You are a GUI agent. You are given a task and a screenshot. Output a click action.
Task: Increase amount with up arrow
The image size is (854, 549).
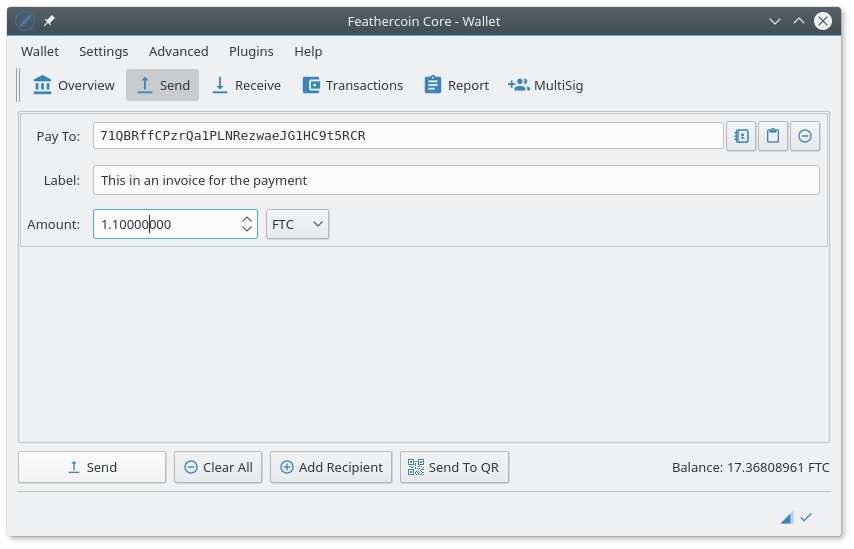click(x=247, y=218)
